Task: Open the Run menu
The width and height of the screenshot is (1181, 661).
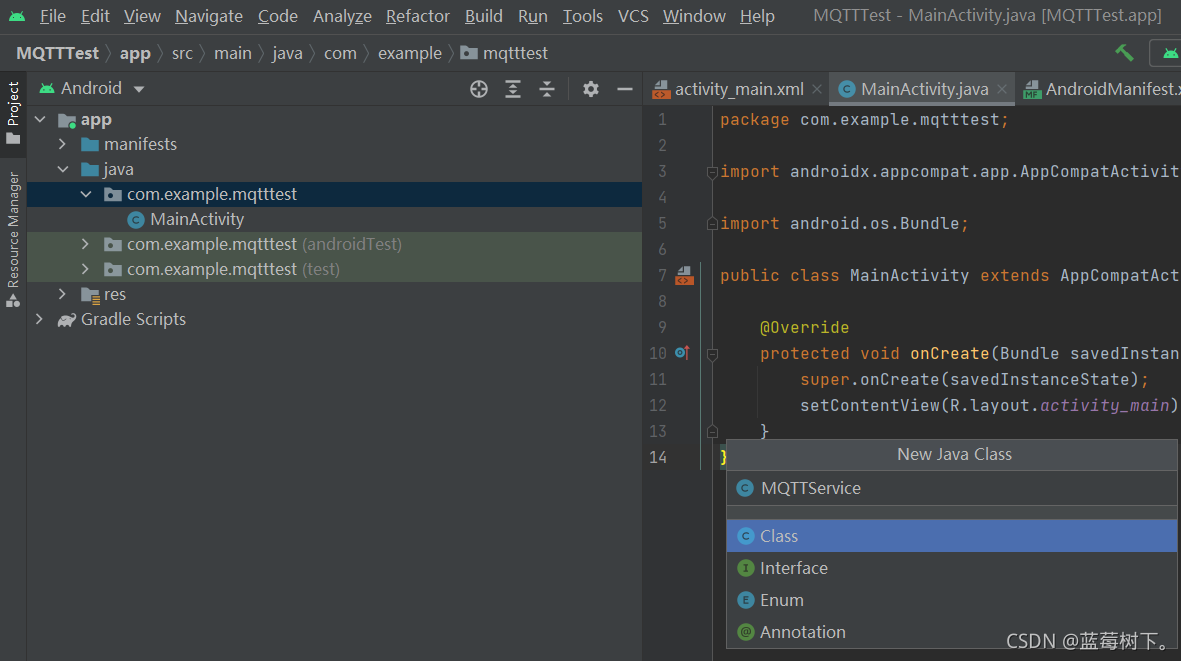Action: (x=533, y=16)
